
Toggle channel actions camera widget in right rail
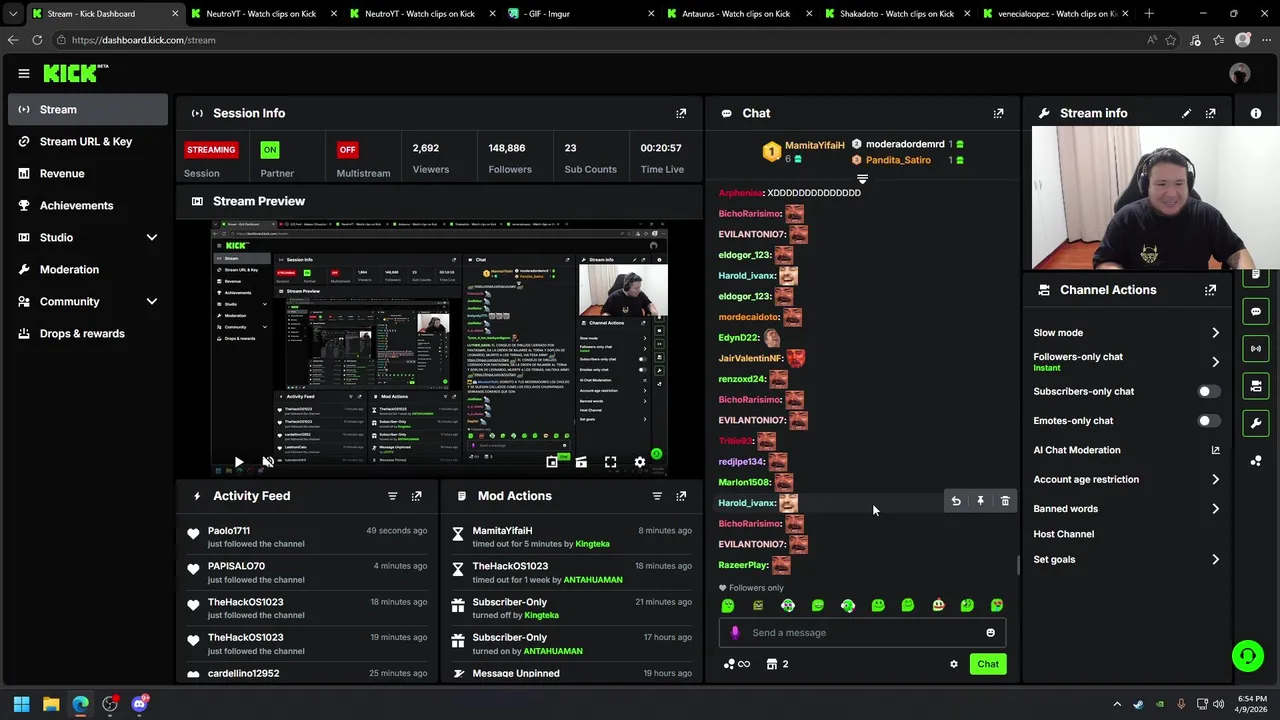click(x=1256, y=386)
